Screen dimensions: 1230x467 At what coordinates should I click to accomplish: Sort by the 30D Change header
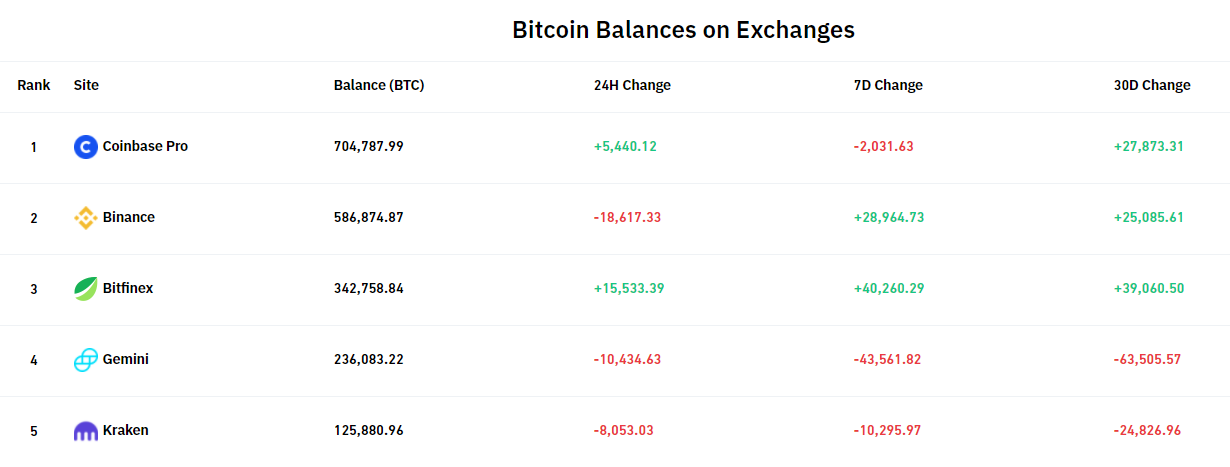(x=1152, y=85)
